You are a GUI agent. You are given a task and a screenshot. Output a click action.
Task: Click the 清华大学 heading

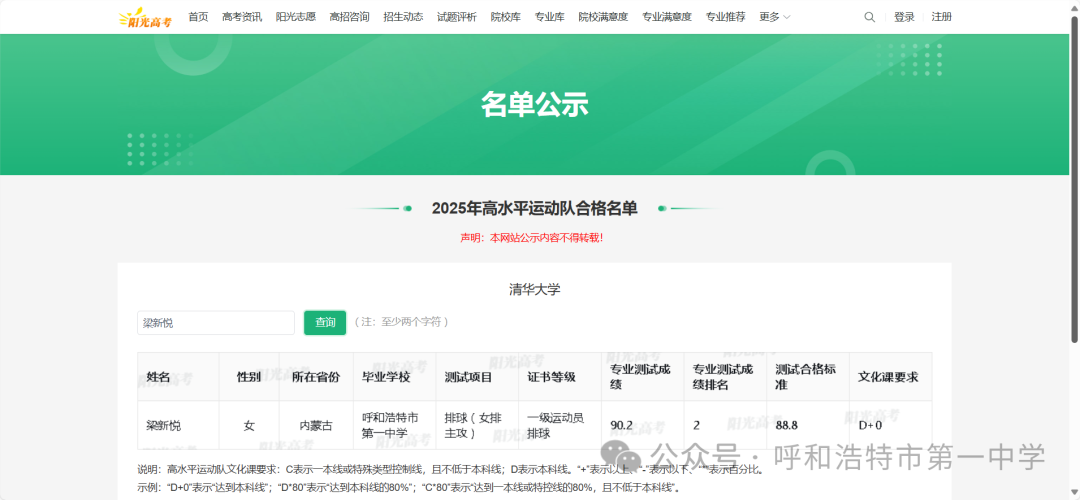point(534,289)
